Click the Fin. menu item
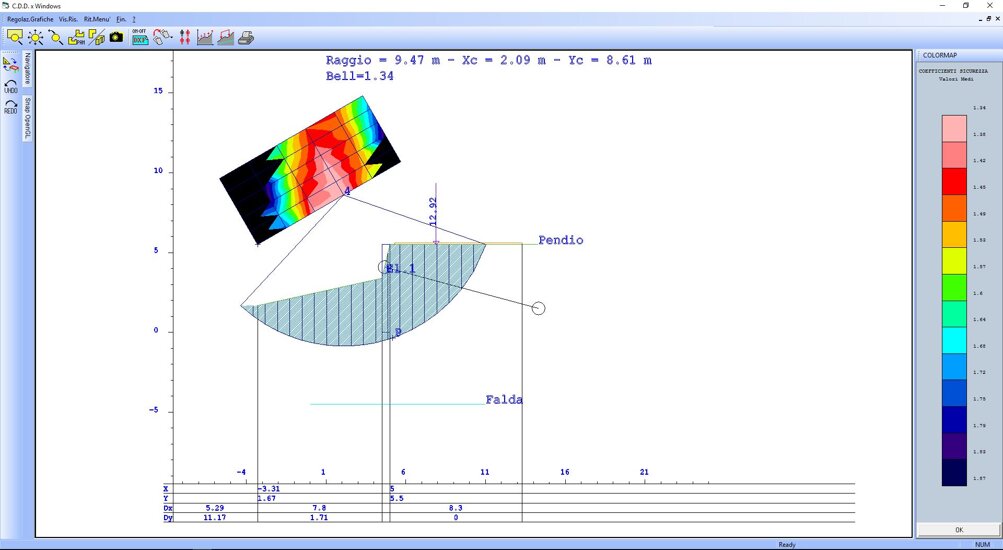This screenshot has width=1003, height=550. (x=121, y=19)
